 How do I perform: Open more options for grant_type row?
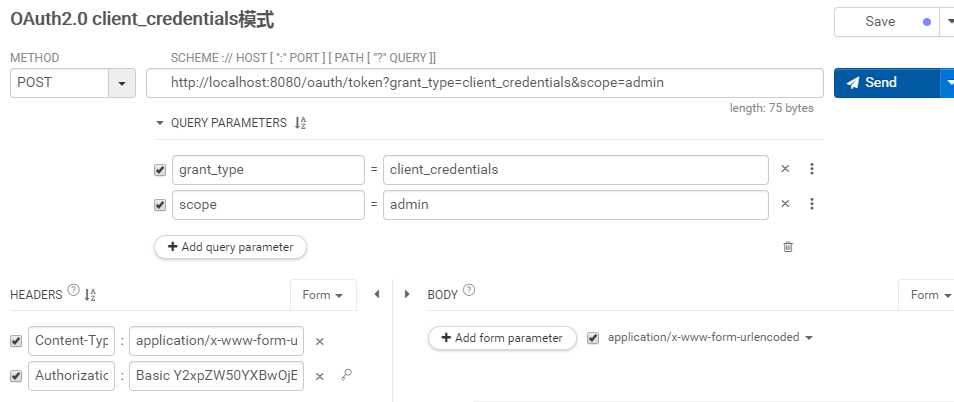click(x=811, y=169)
